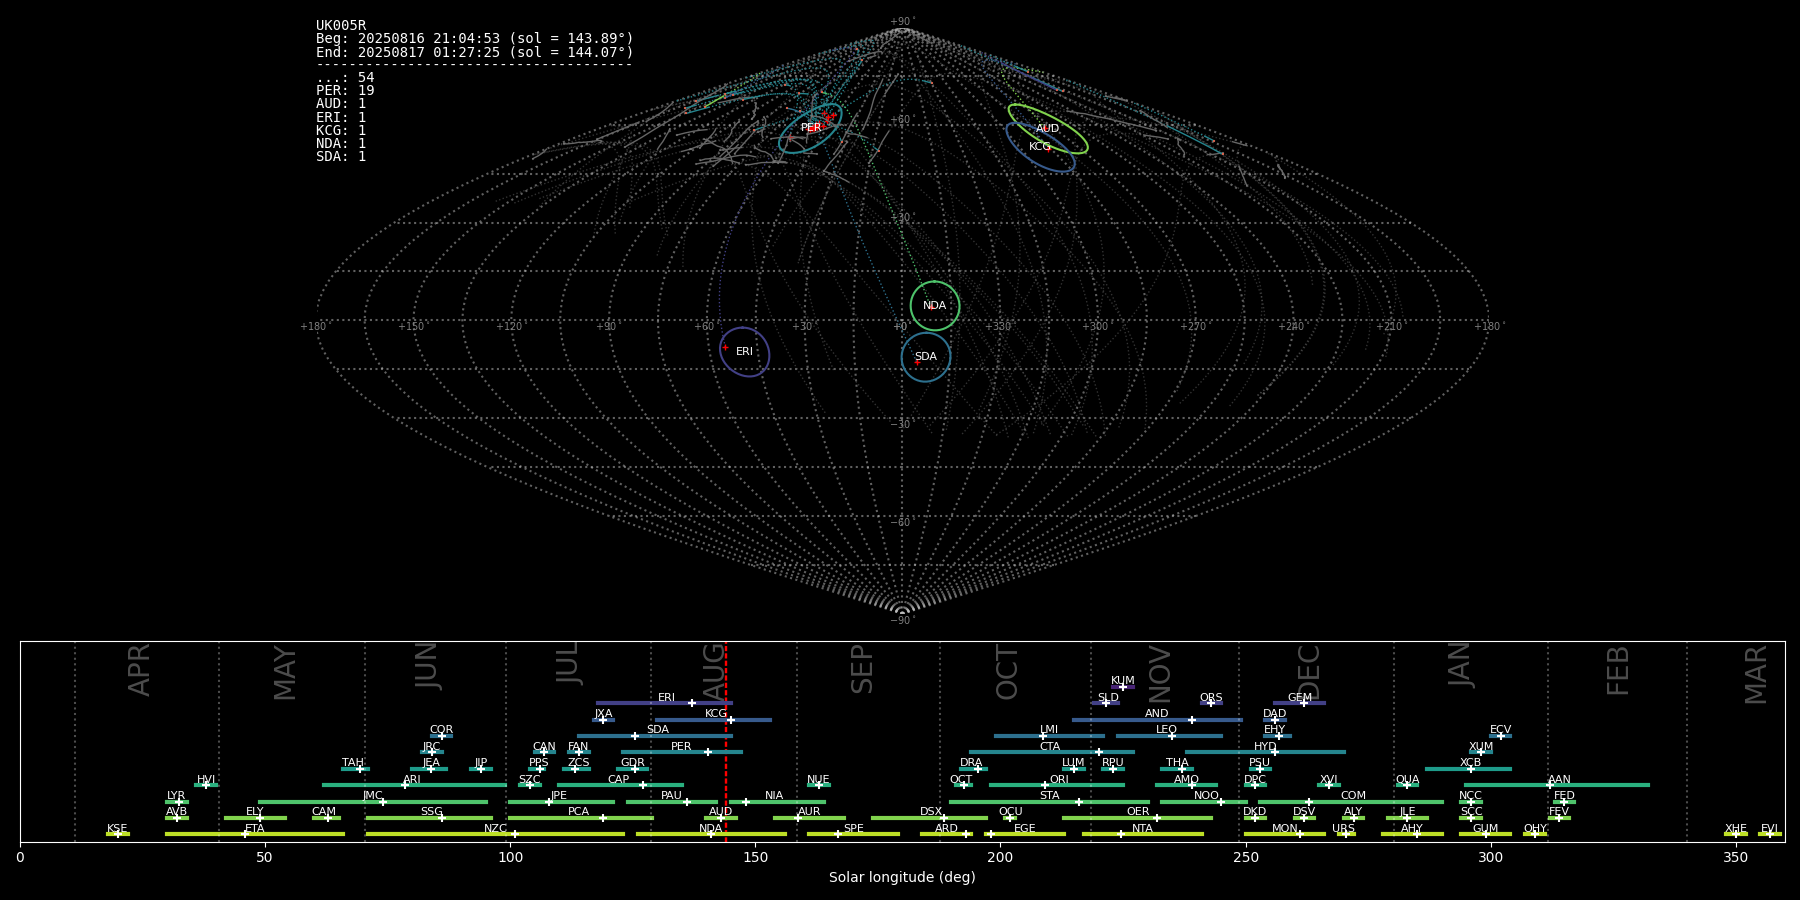The image size is (1800, 900).
Task: Select the NOO shower bar in the timeline
Action: (1204, 801)
